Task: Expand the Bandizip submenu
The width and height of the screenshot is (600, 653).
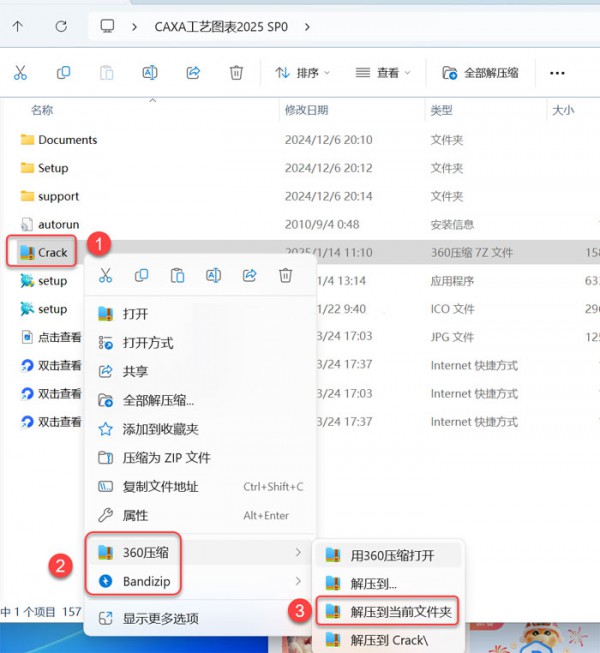Action: pyautogui.click(x=200, y=581)
